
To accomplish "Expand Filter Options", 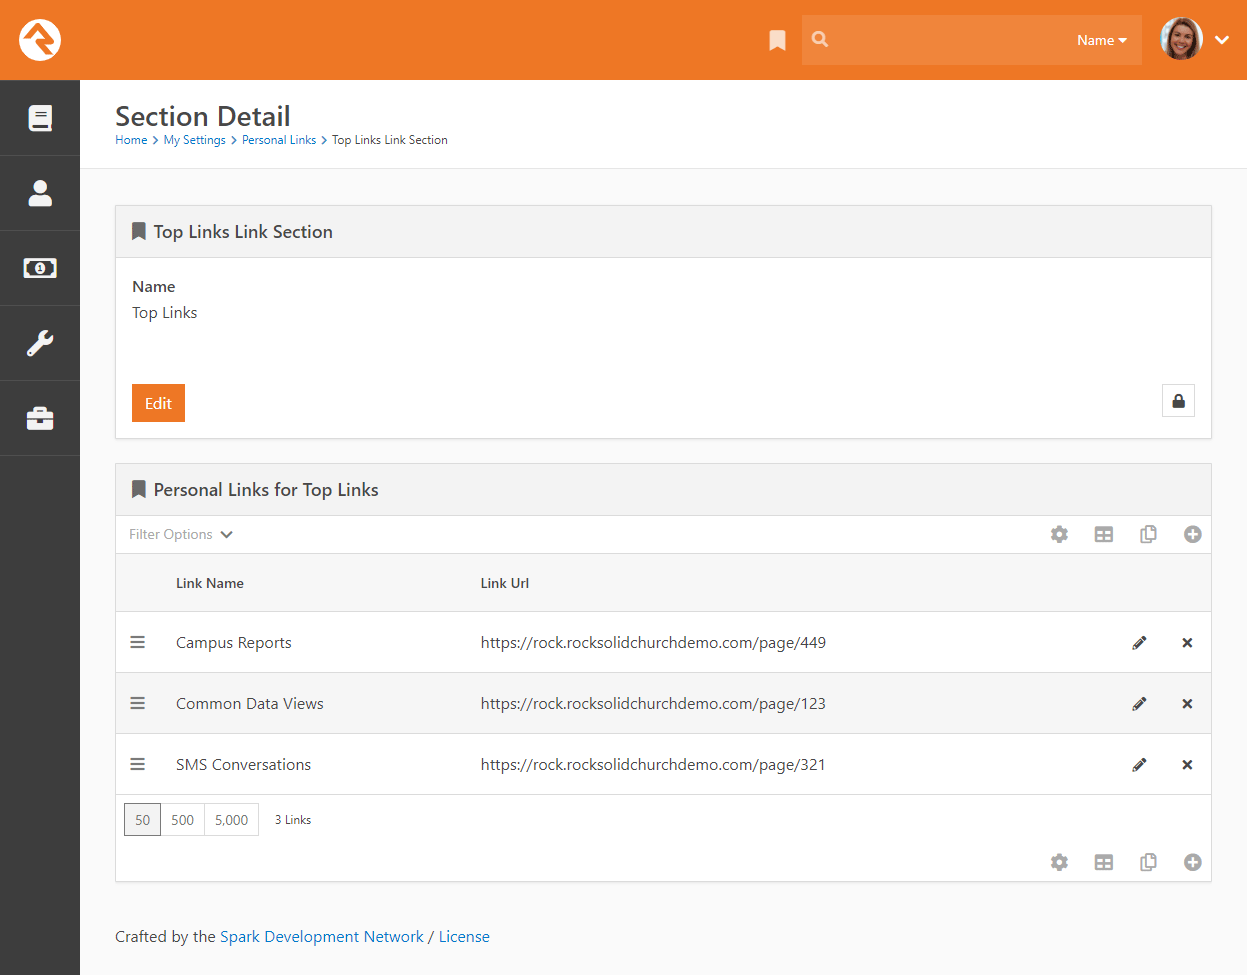I will coord(181,534).
